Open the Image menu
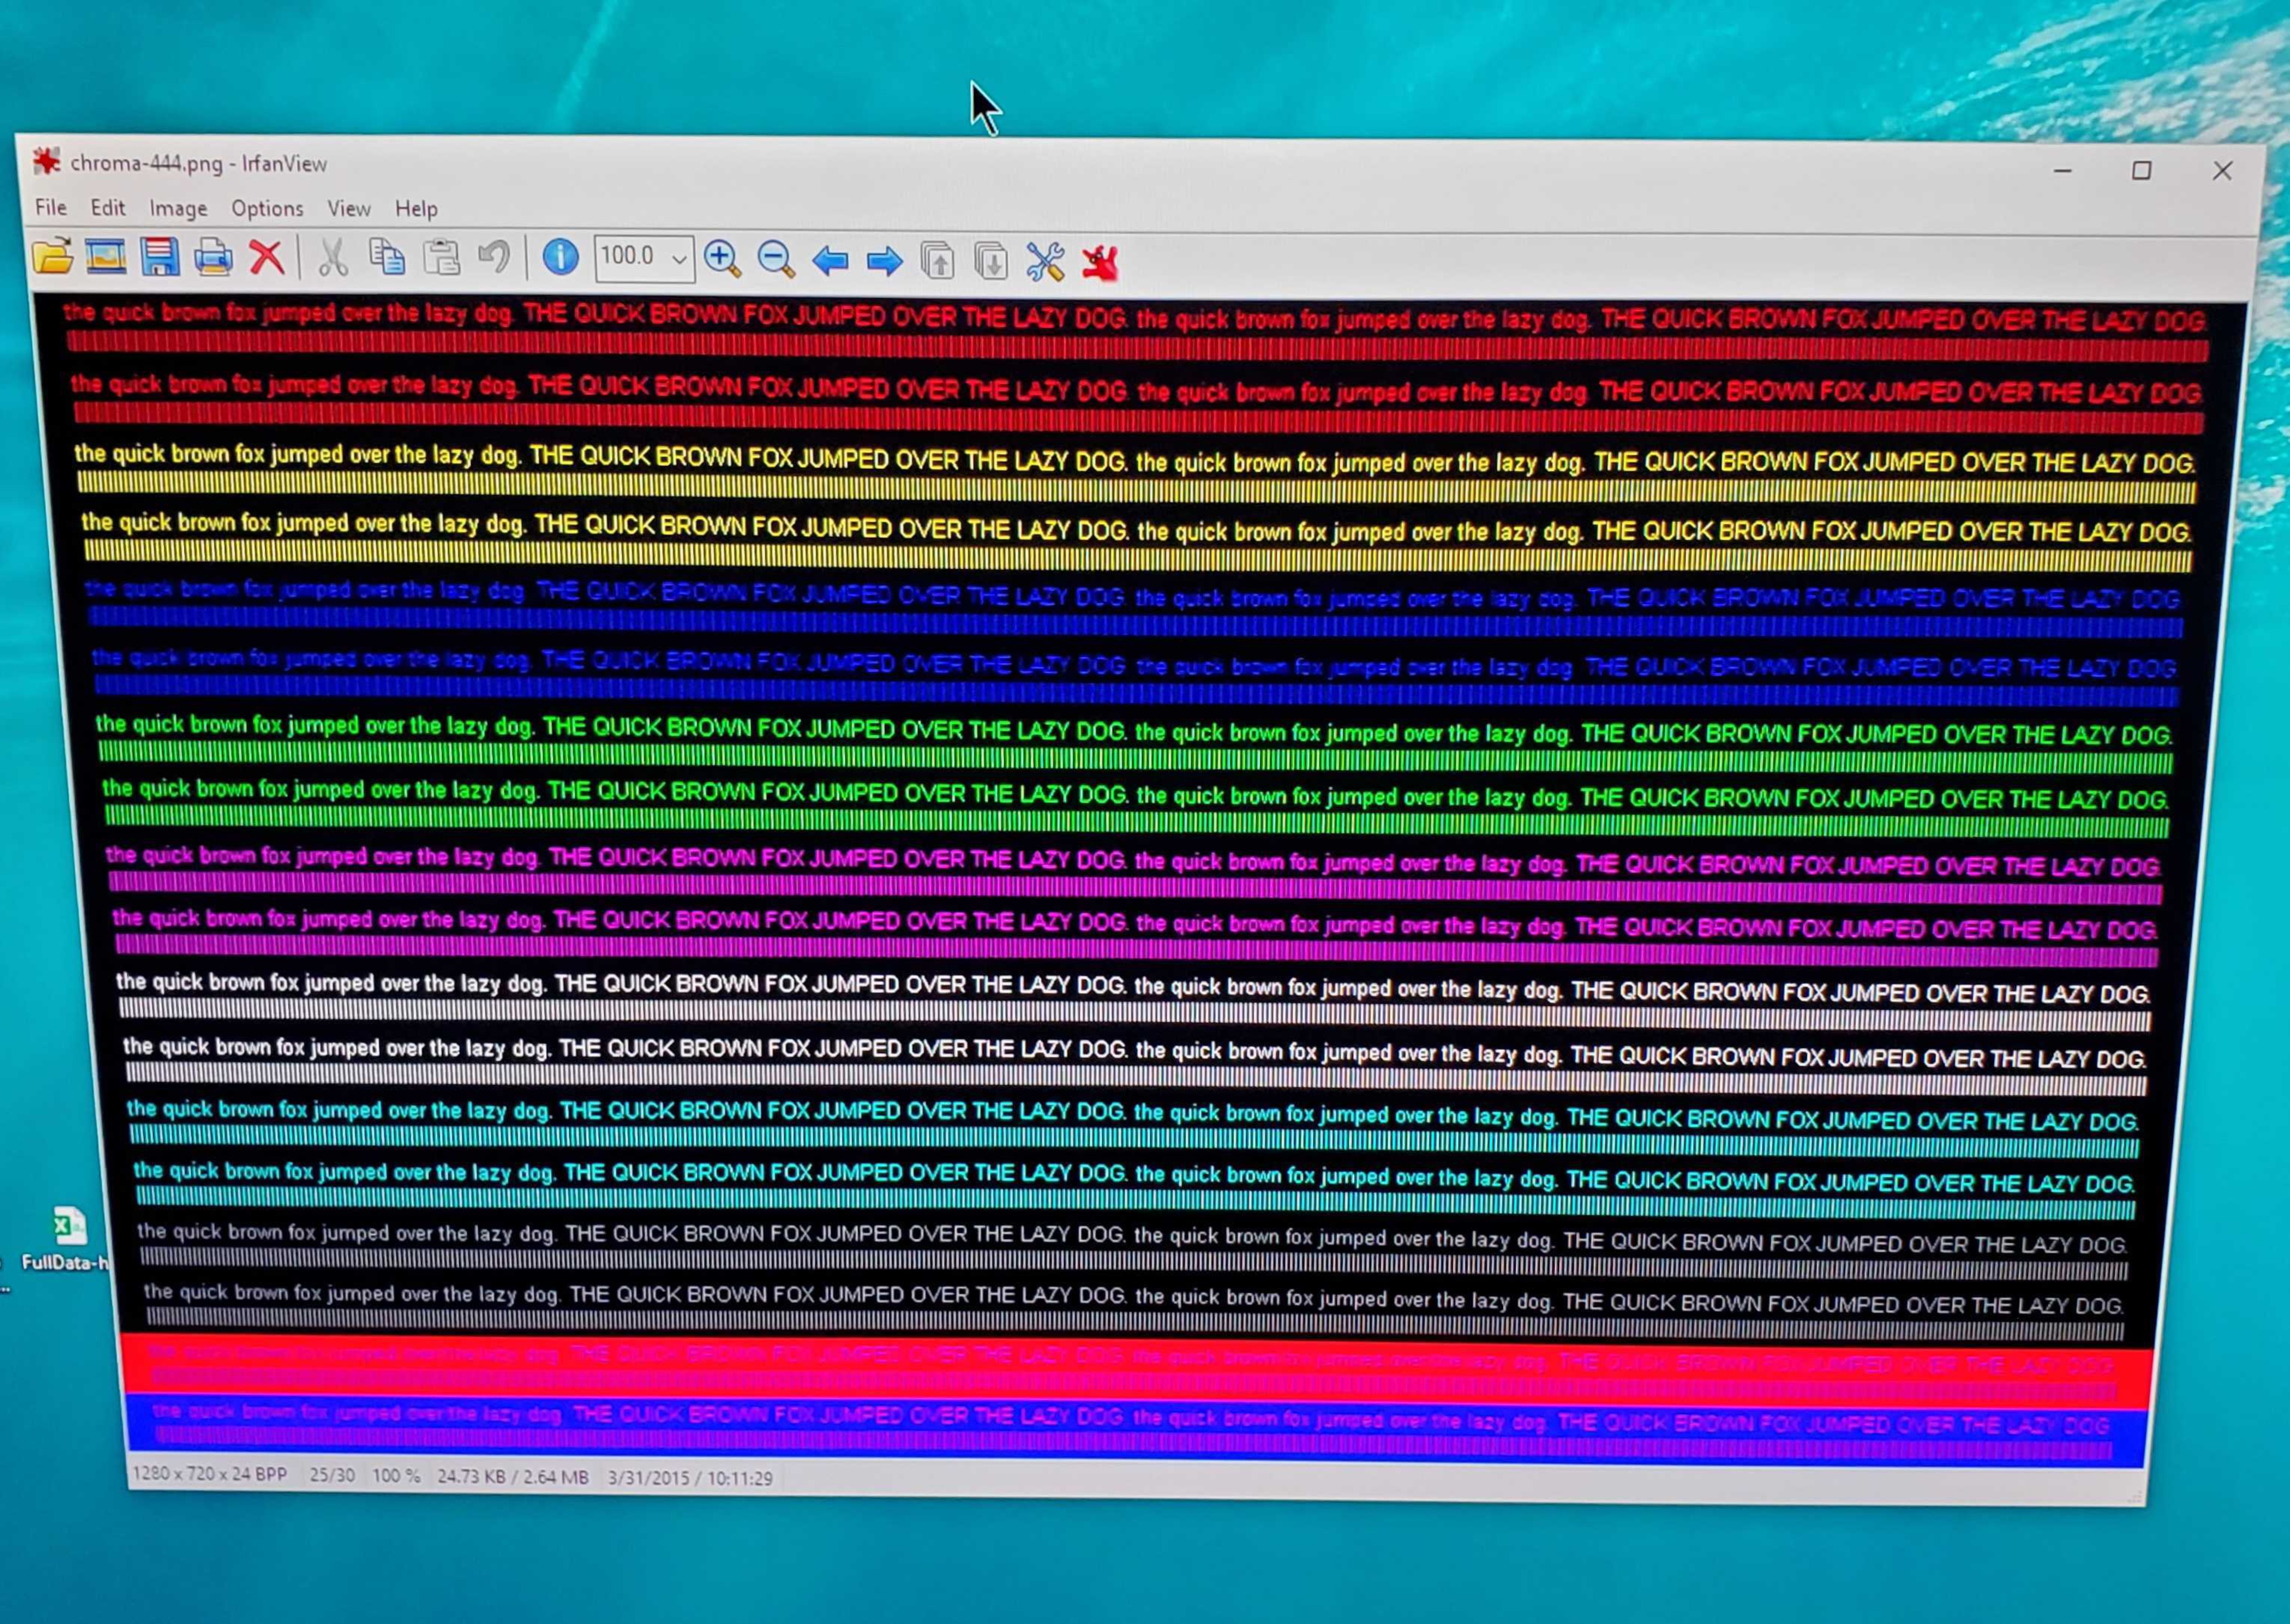Screen dimensions: 2290x1624 [178, 208]
